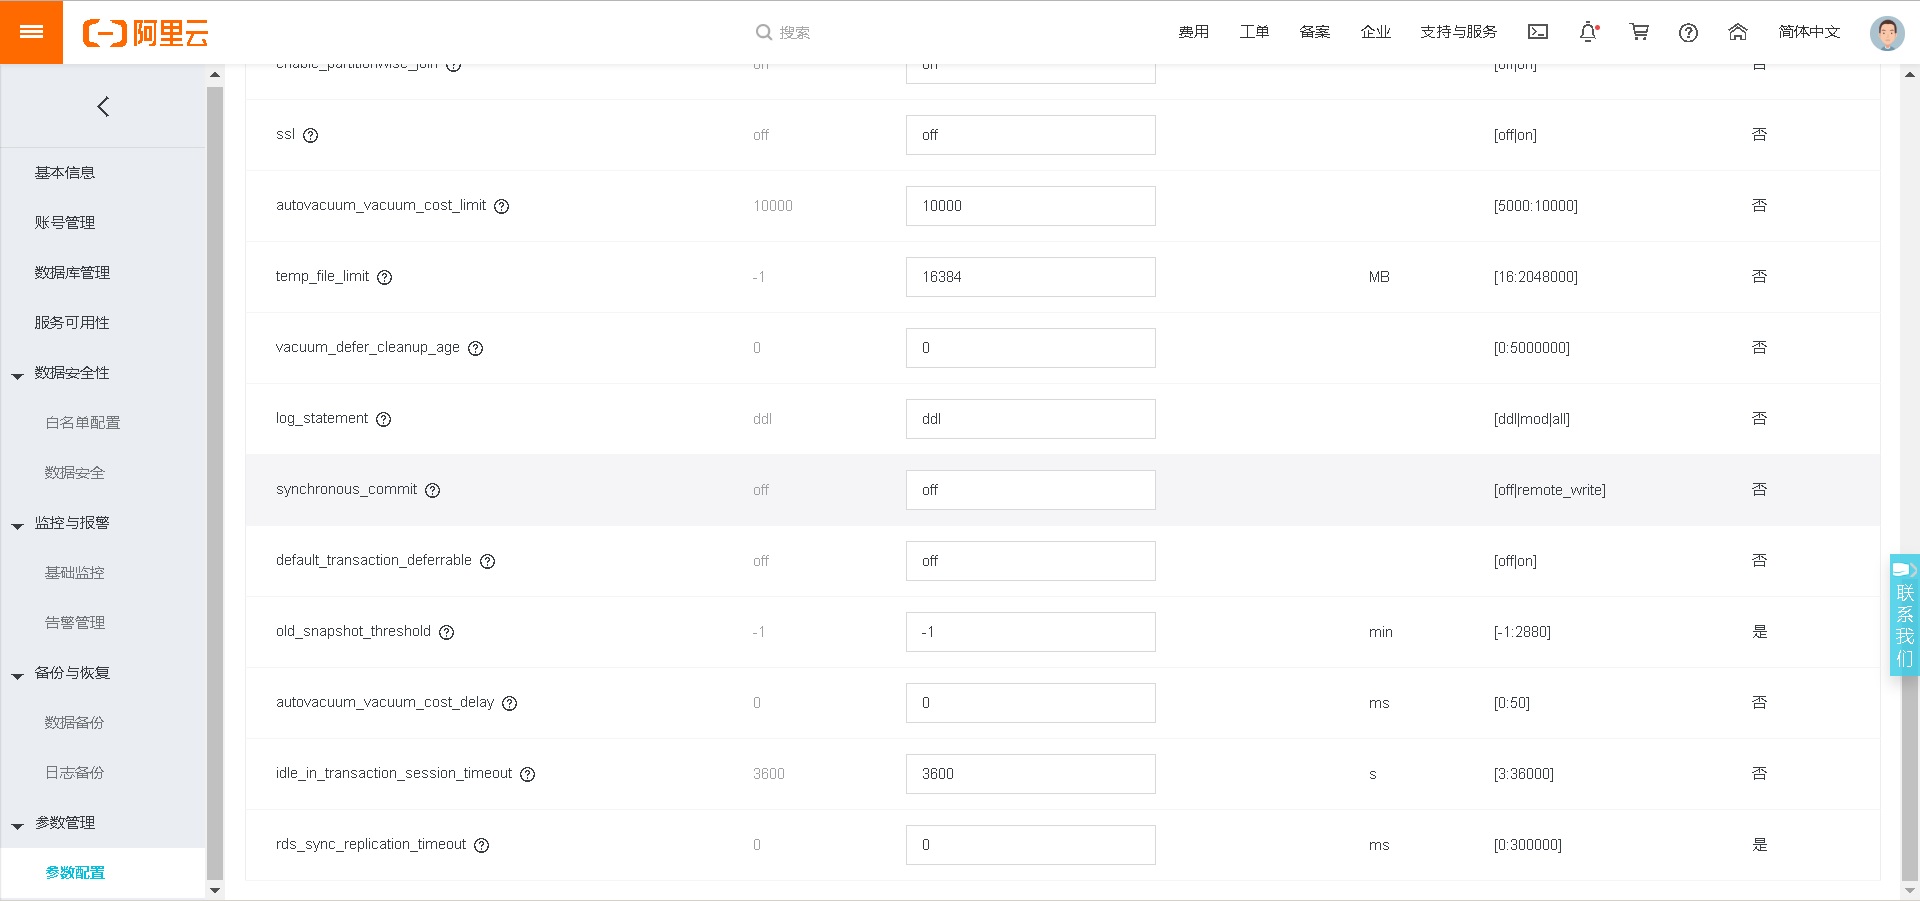
Task: Open the shopping cart
Action: (1639, 32)
